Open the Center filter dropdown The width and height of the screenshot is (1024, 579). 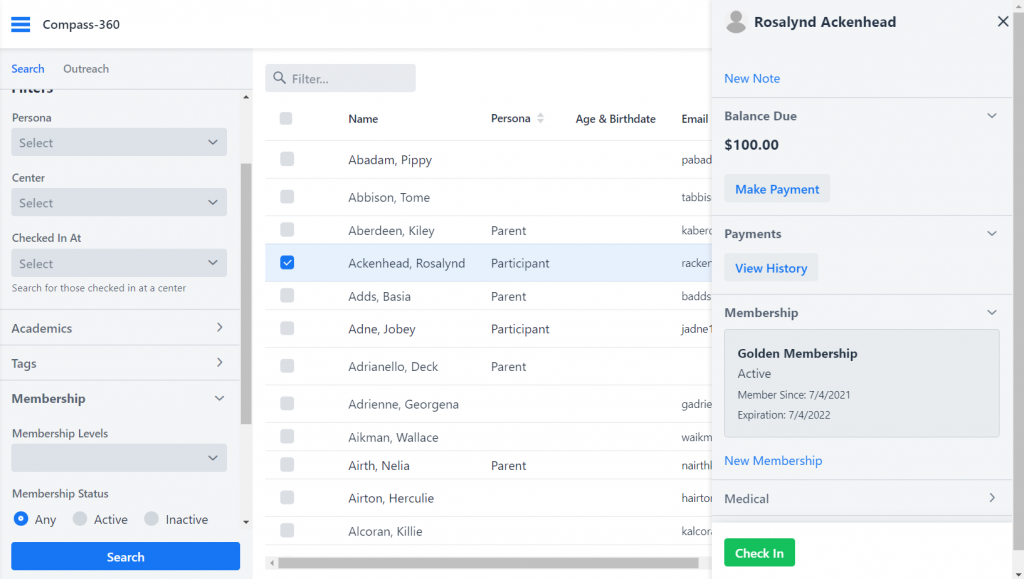(119, 202)
